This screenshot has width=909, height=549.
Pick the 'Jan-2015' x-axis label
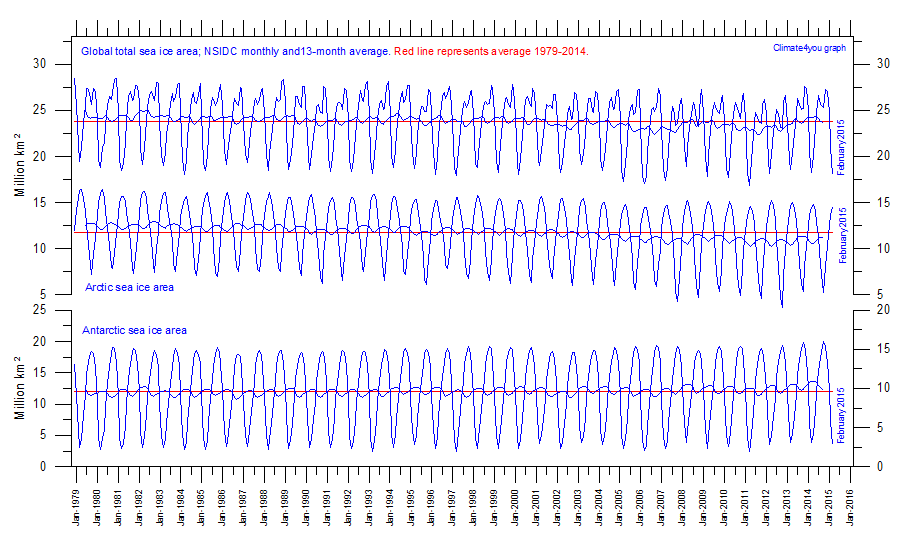point(828,508)
